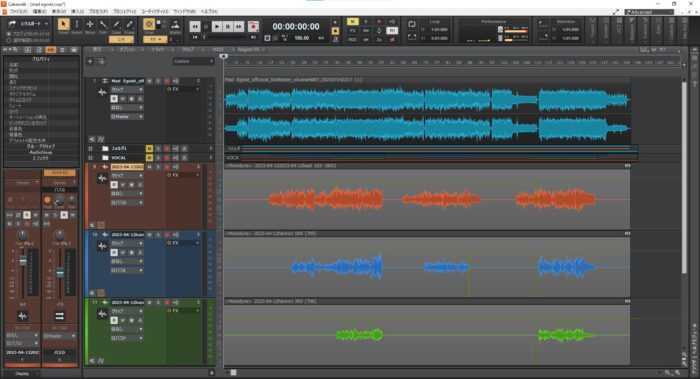This screenshot has height=379, width=700.
Task: Open the 挿入 (Insert) menu
Action: click(77, 11)
